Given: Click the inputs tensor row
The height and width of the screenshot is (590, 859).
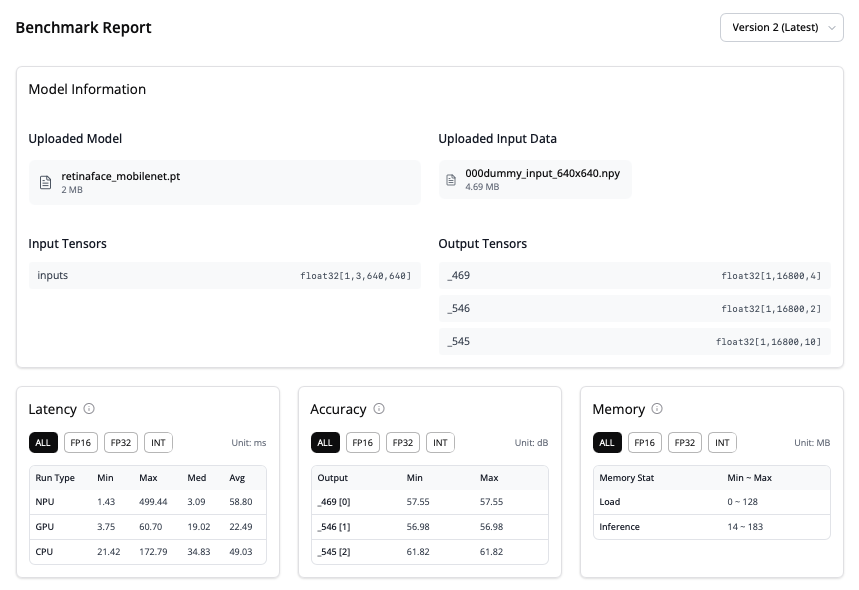Looking at the screenshot, I should [x=224, y=275].
